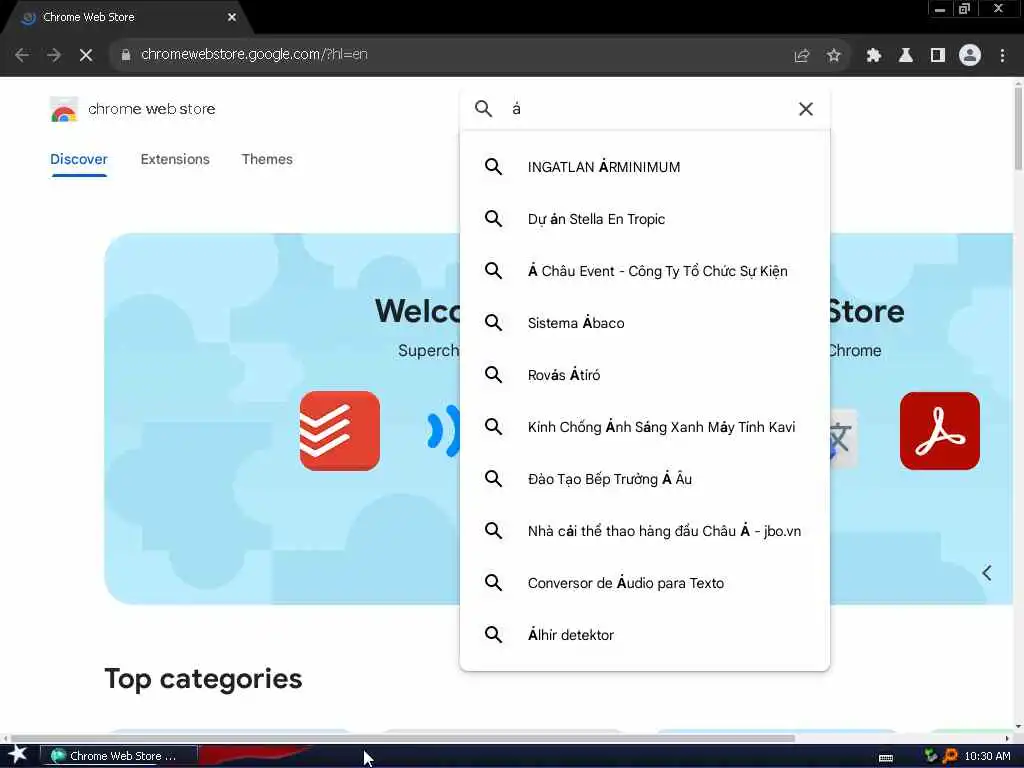Open the taskbar start star button
Screen dimensions: 1024x768
(18, 756)
